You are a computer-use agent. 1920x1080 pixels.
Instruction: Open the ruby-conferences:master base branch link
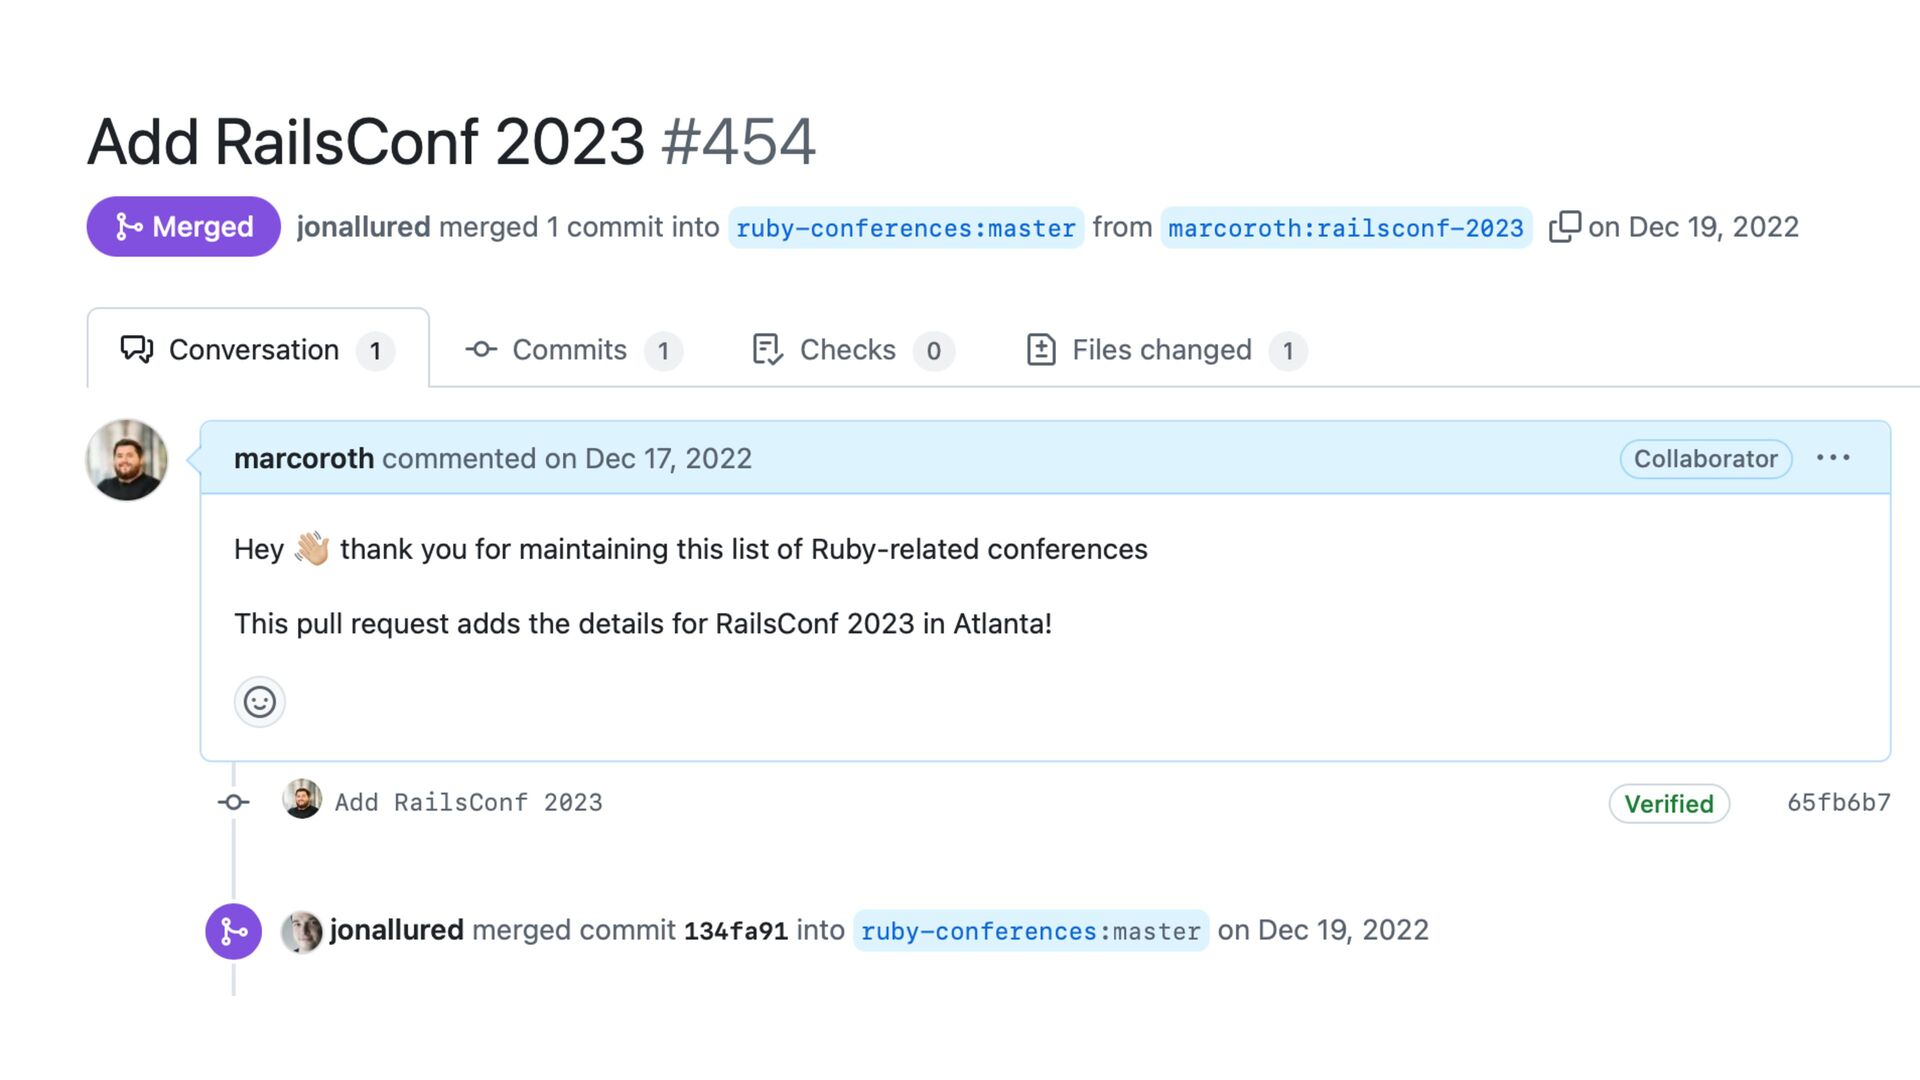tap(905, 228)
